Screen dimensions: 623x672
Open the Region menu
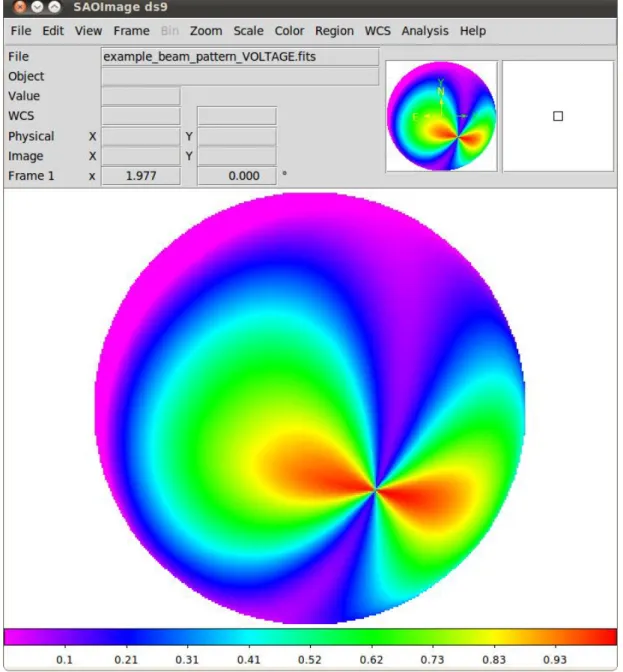tap(335, 31)
